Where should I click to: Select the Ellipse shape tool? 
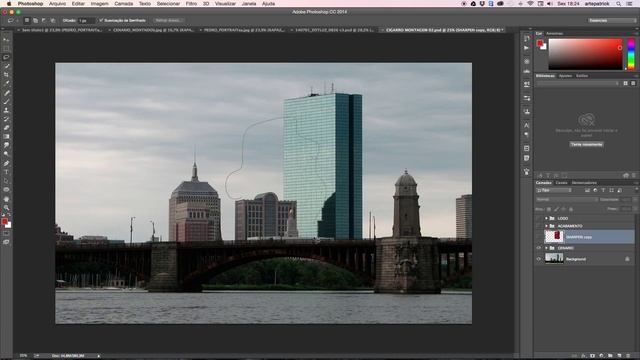coord(6,190)
